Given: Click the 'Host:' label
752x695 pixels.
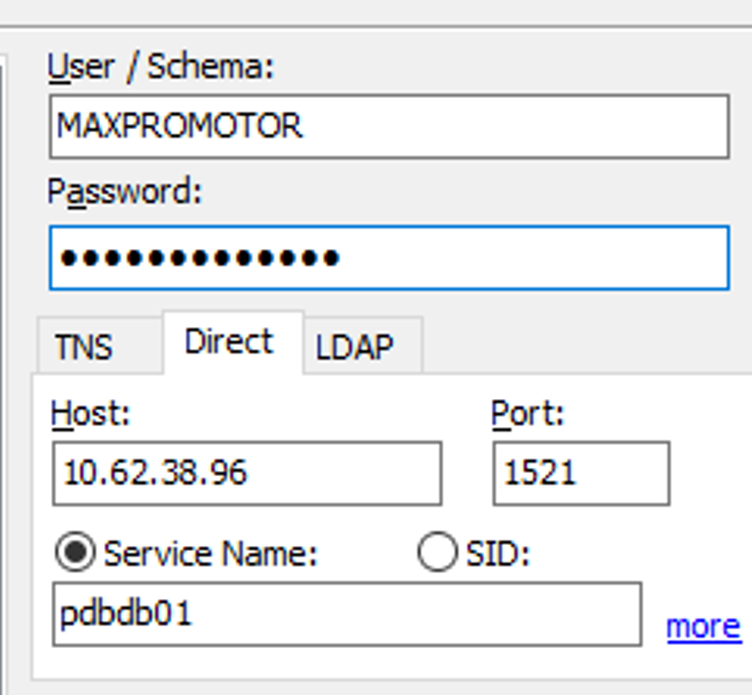Looking at the screenshot, I should click(91, 413).
